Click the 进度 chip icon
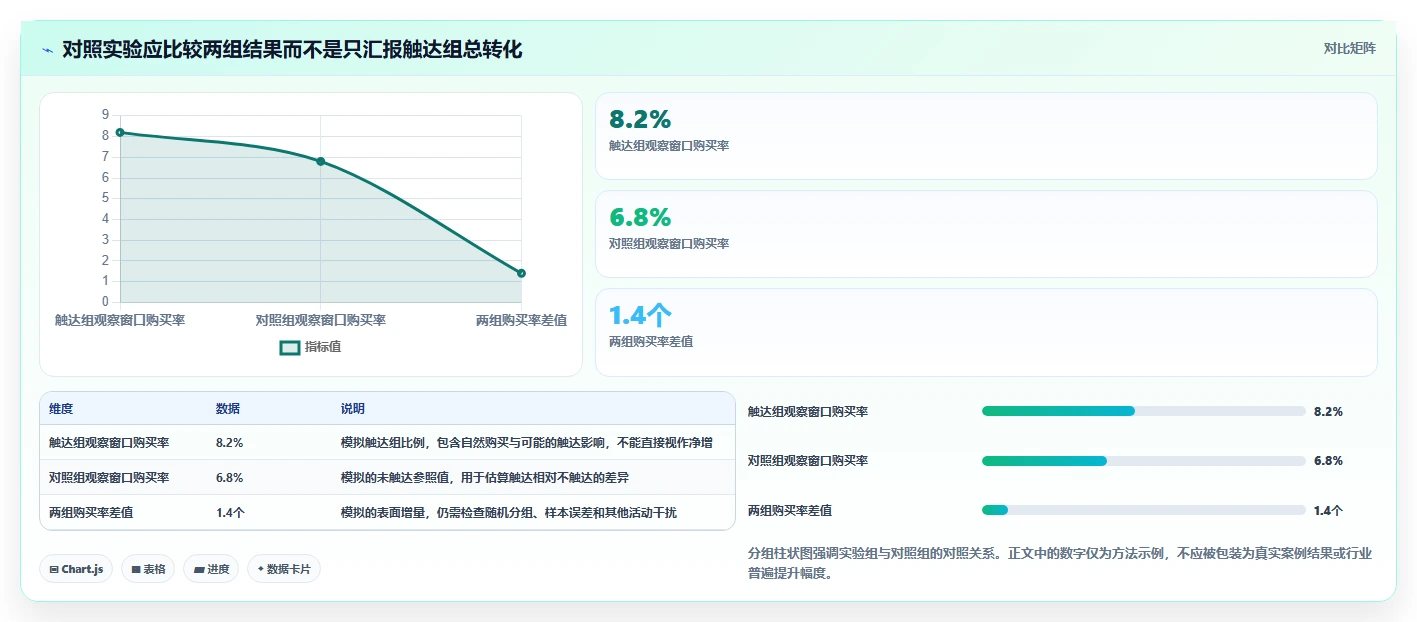 (x=199, y=569)
